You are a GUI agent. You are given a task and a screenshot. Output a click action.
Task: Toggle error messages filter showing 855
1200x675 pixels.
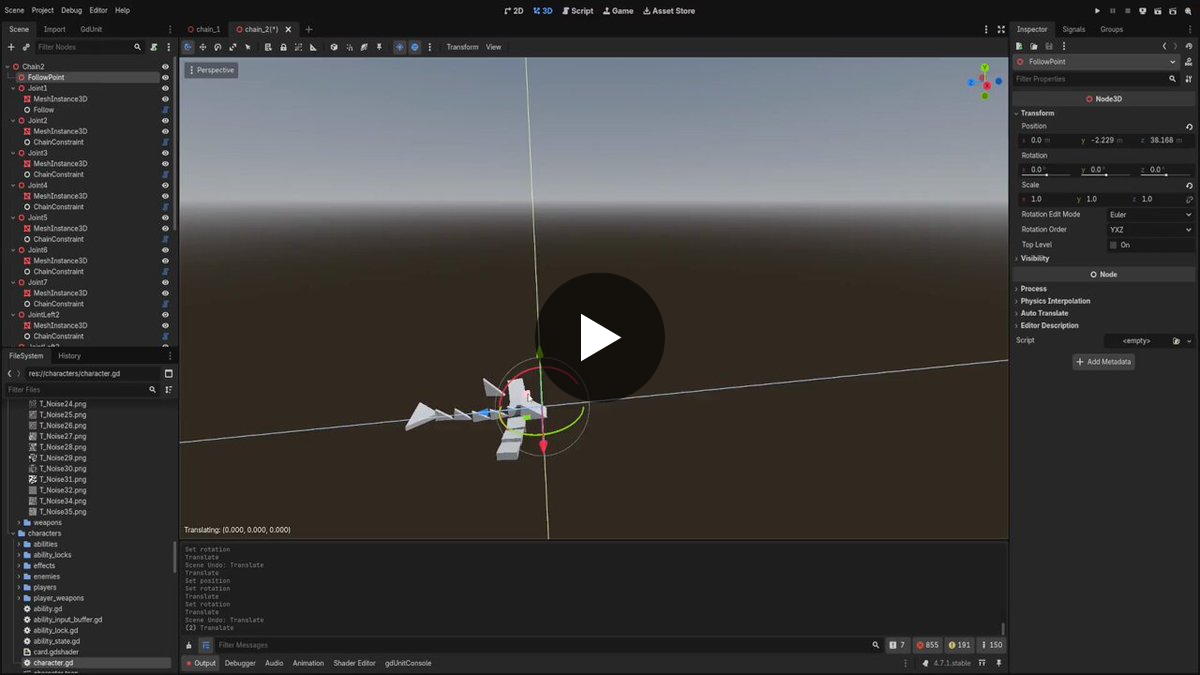(x=928, y=645)
